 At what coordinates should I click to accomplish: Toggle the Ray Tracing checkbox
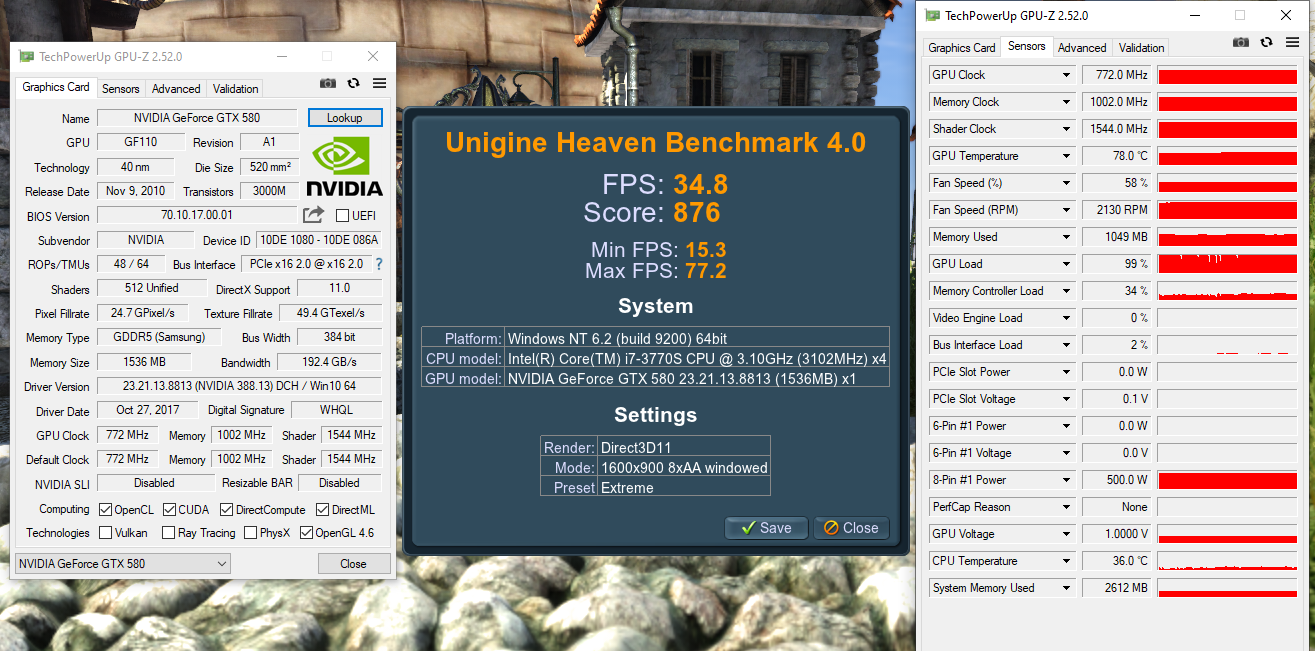point(168,533)
